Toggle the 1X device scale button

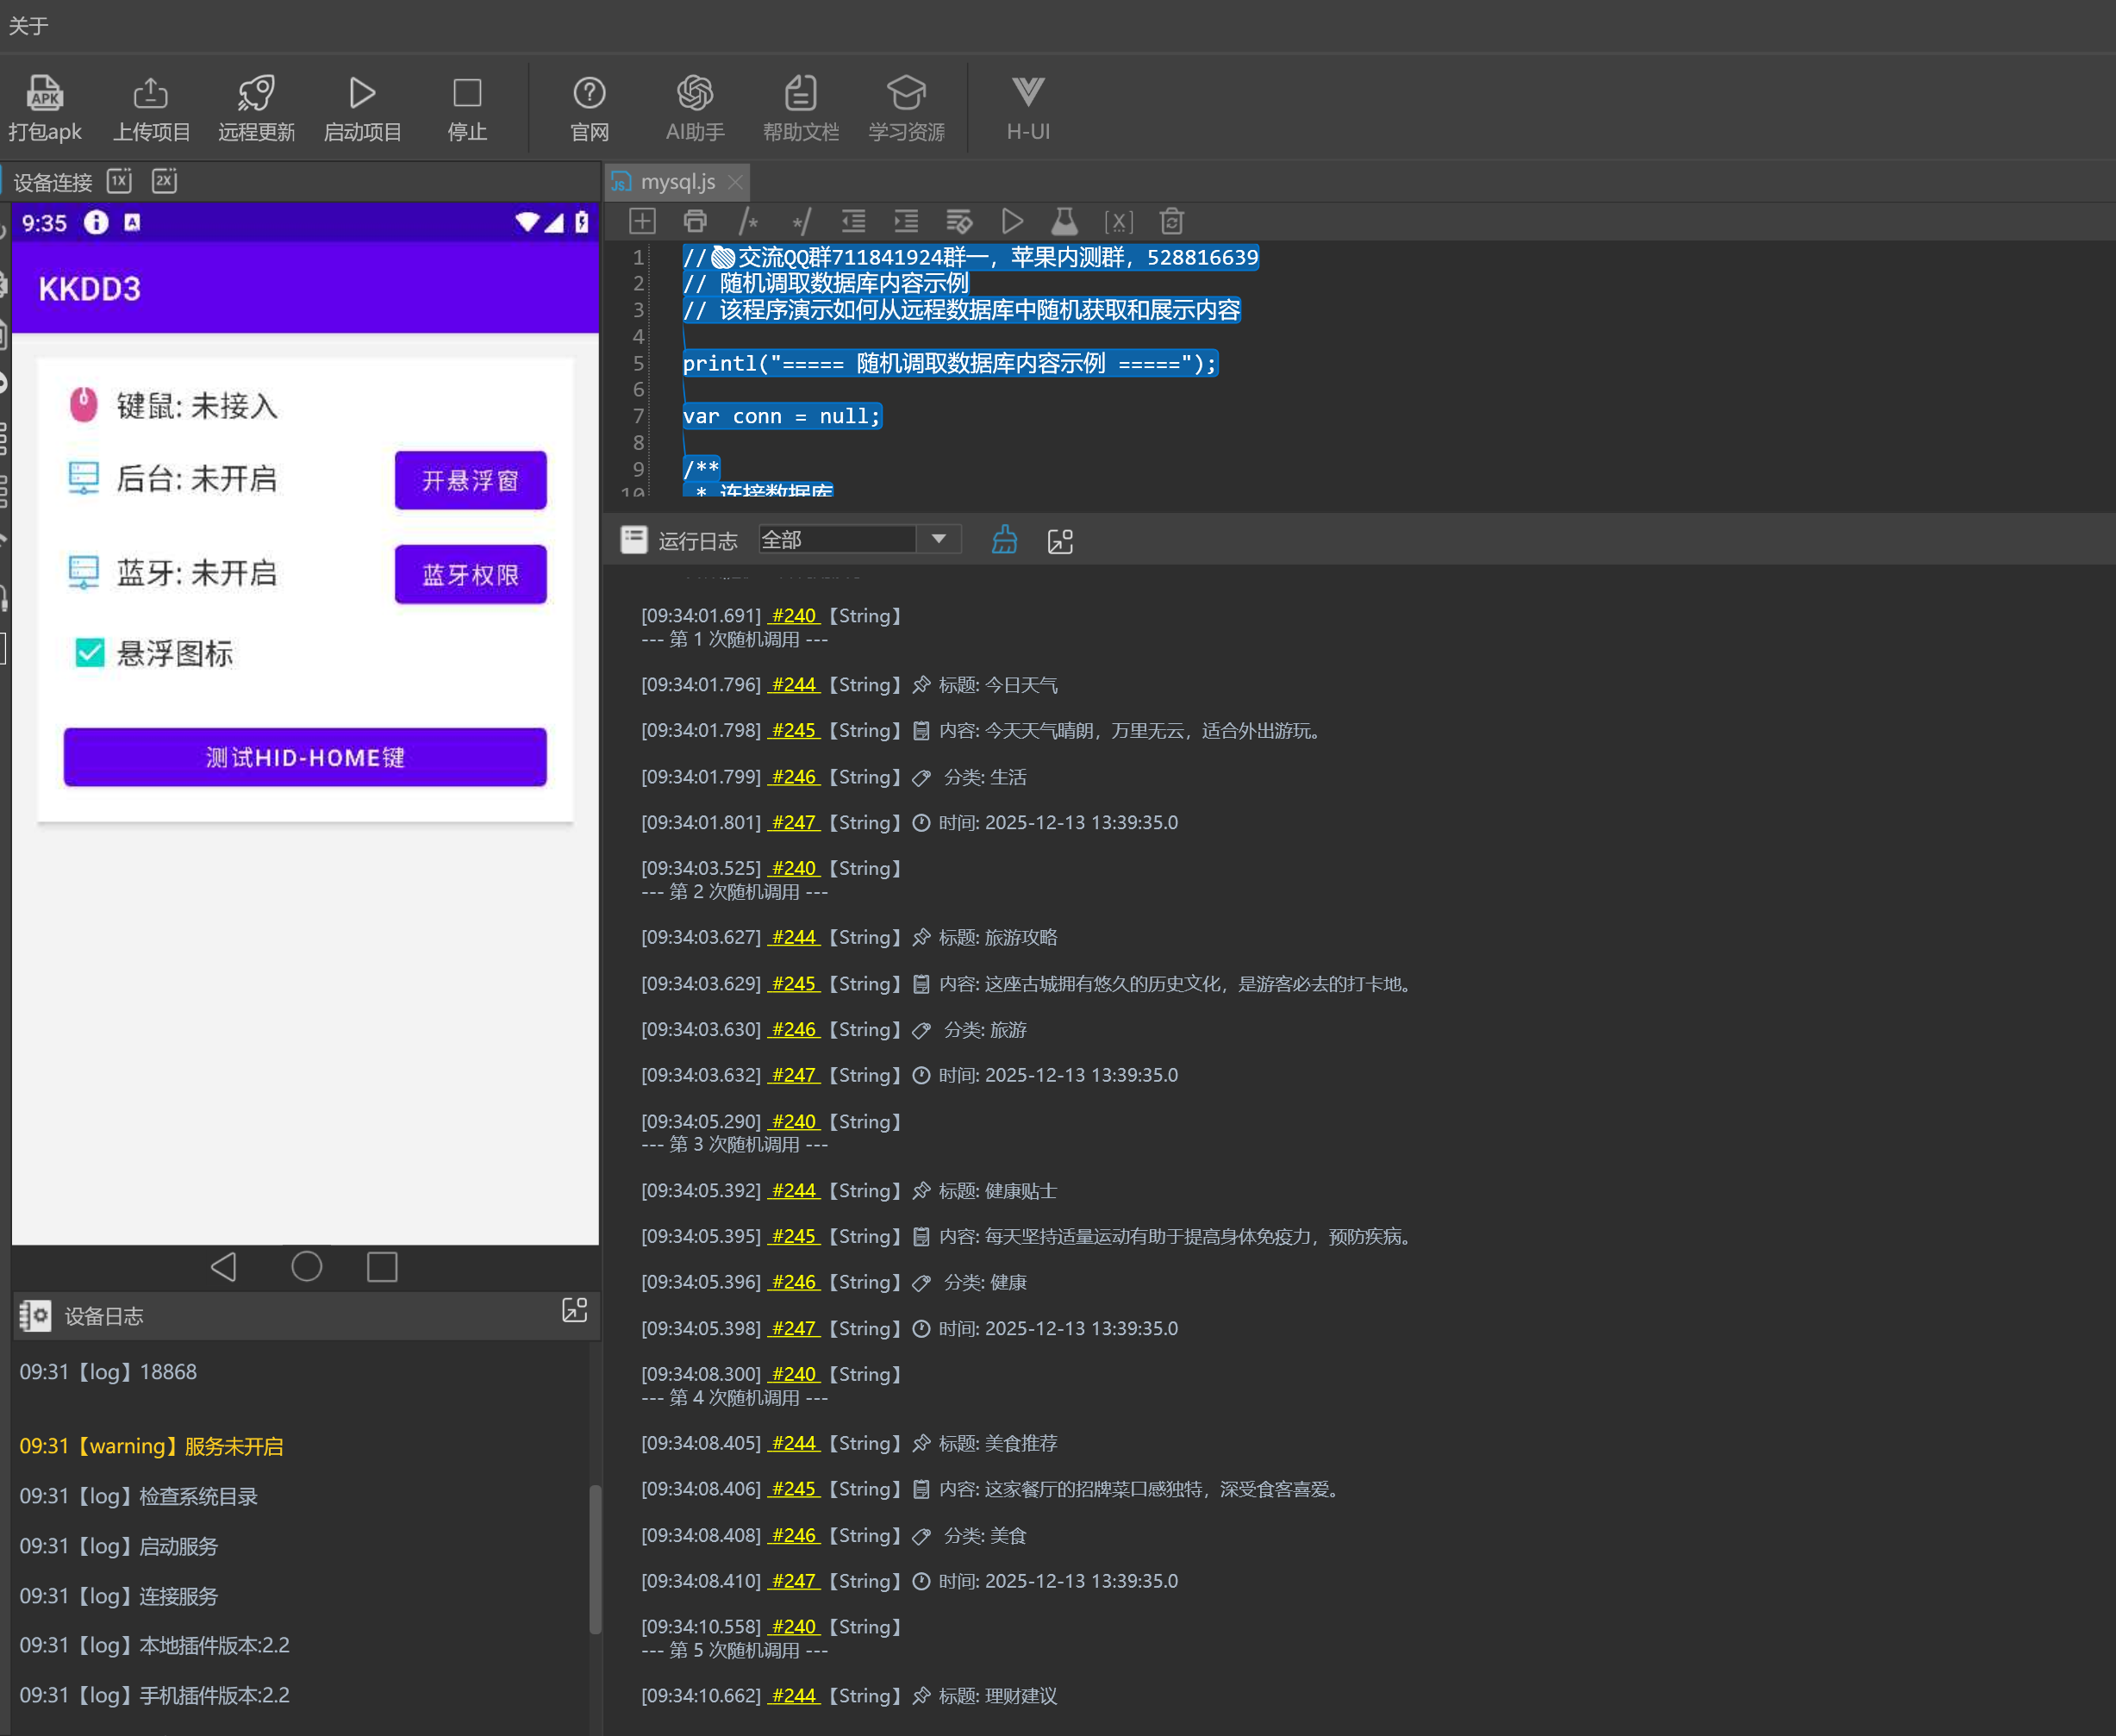pyautogui.click(x=120, y=181)
